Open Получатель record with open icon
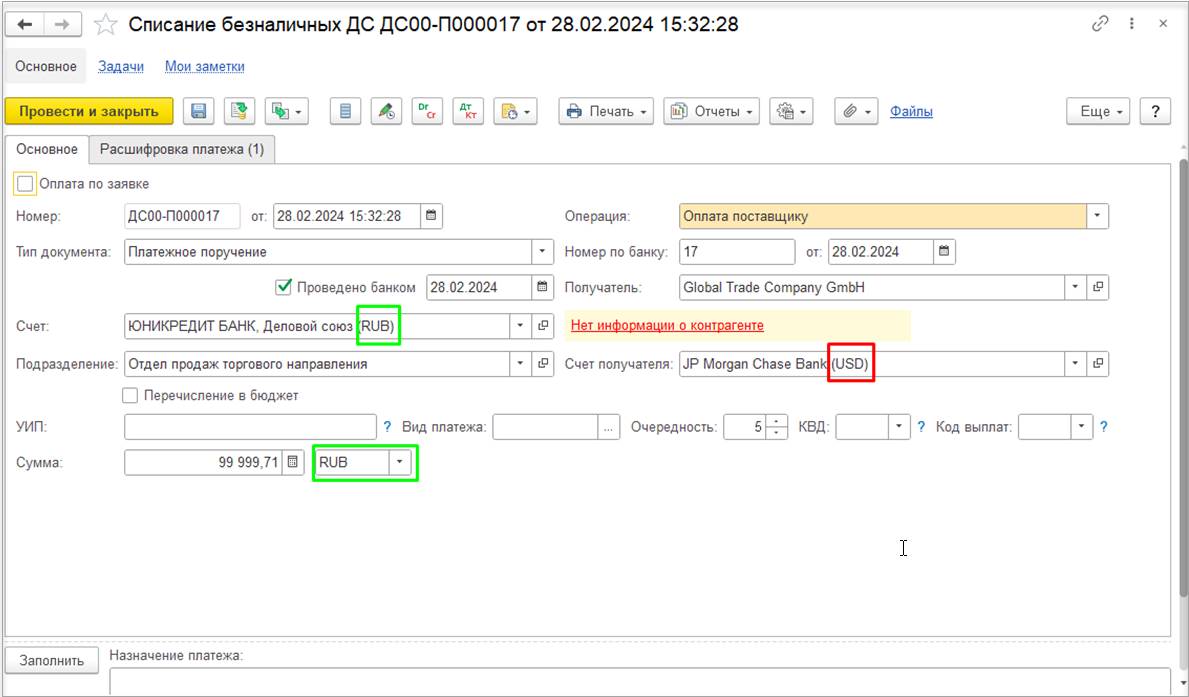This screenshot has width=1189, height=697. 1098,287
